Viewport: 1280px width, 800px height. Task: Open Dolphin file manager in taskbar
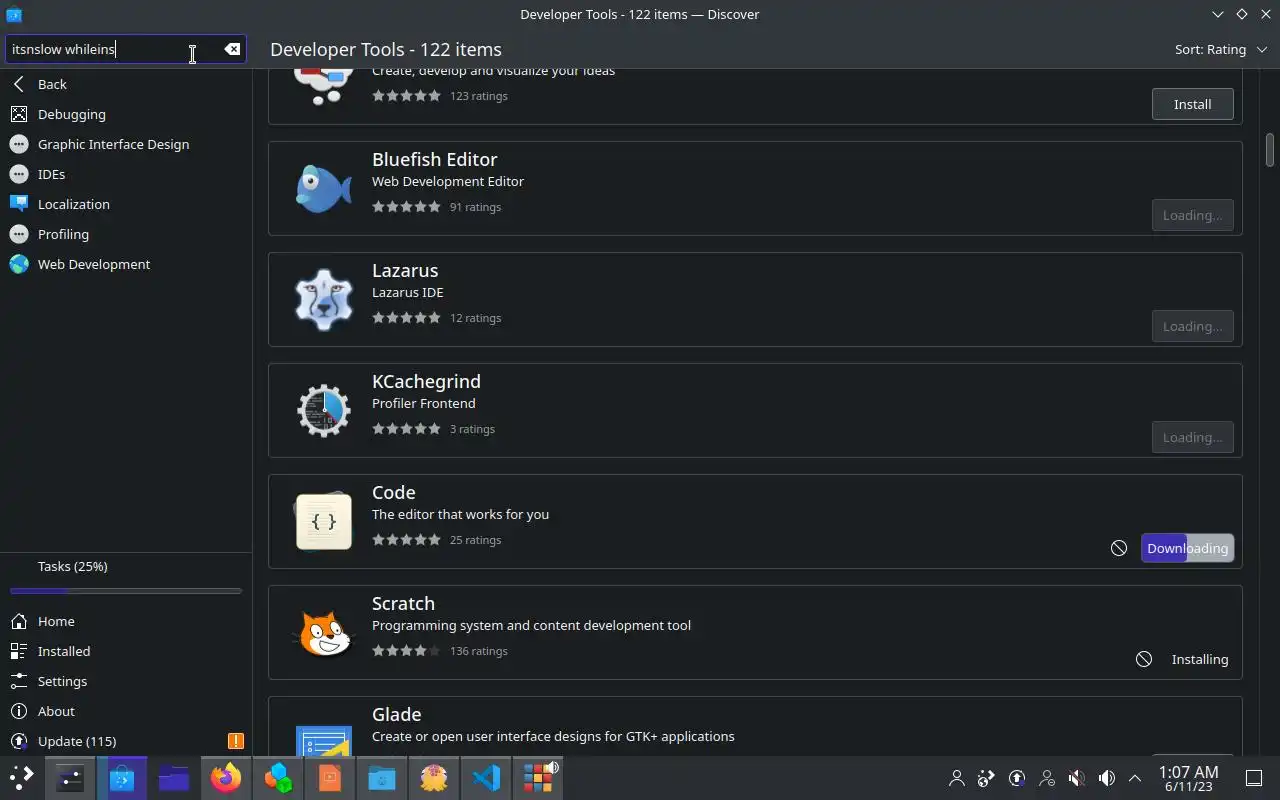point(174,777)
